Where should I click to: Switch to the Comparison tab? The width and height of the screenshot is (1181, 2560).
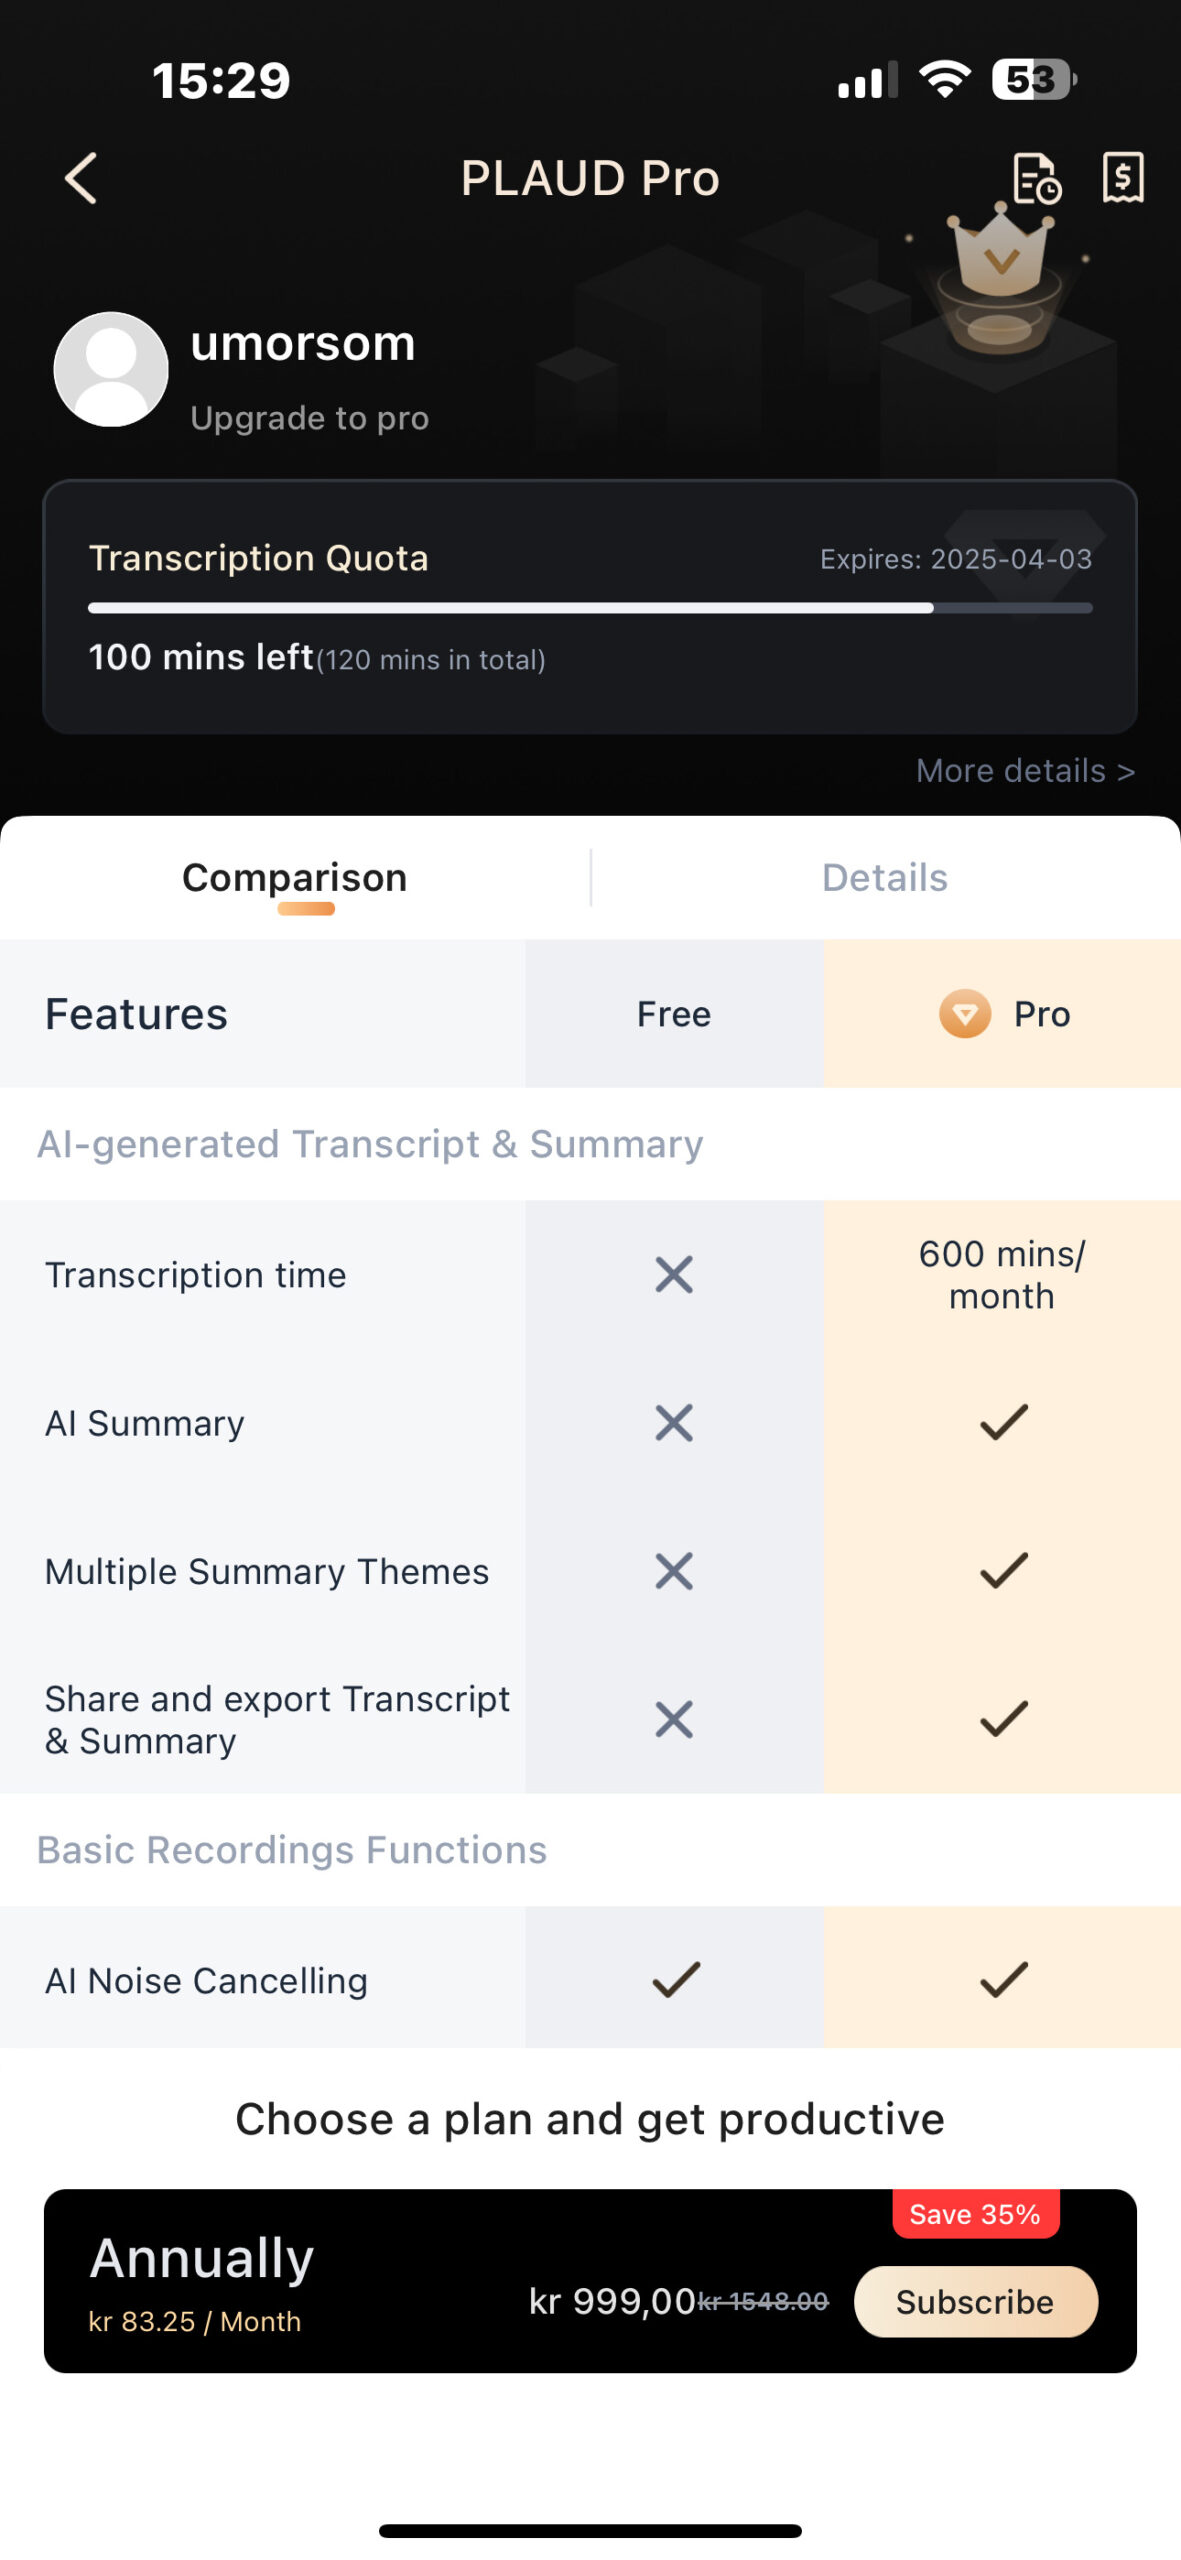pos(295,877)
